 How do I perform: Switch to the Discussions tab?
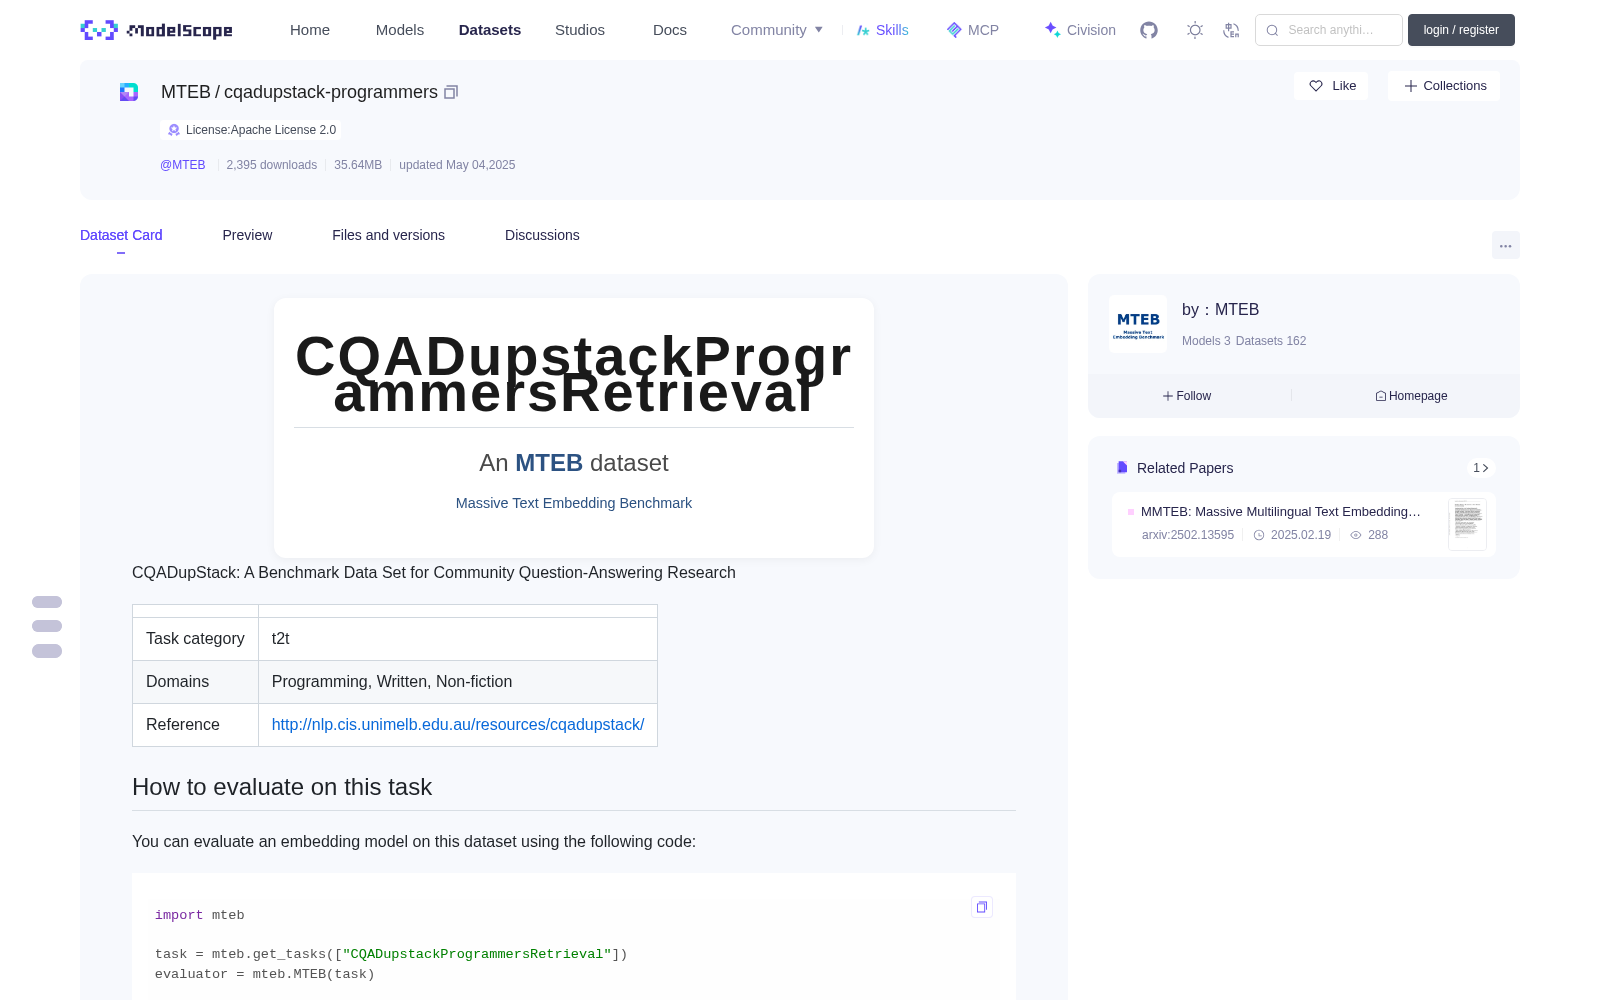pos(542,235)
